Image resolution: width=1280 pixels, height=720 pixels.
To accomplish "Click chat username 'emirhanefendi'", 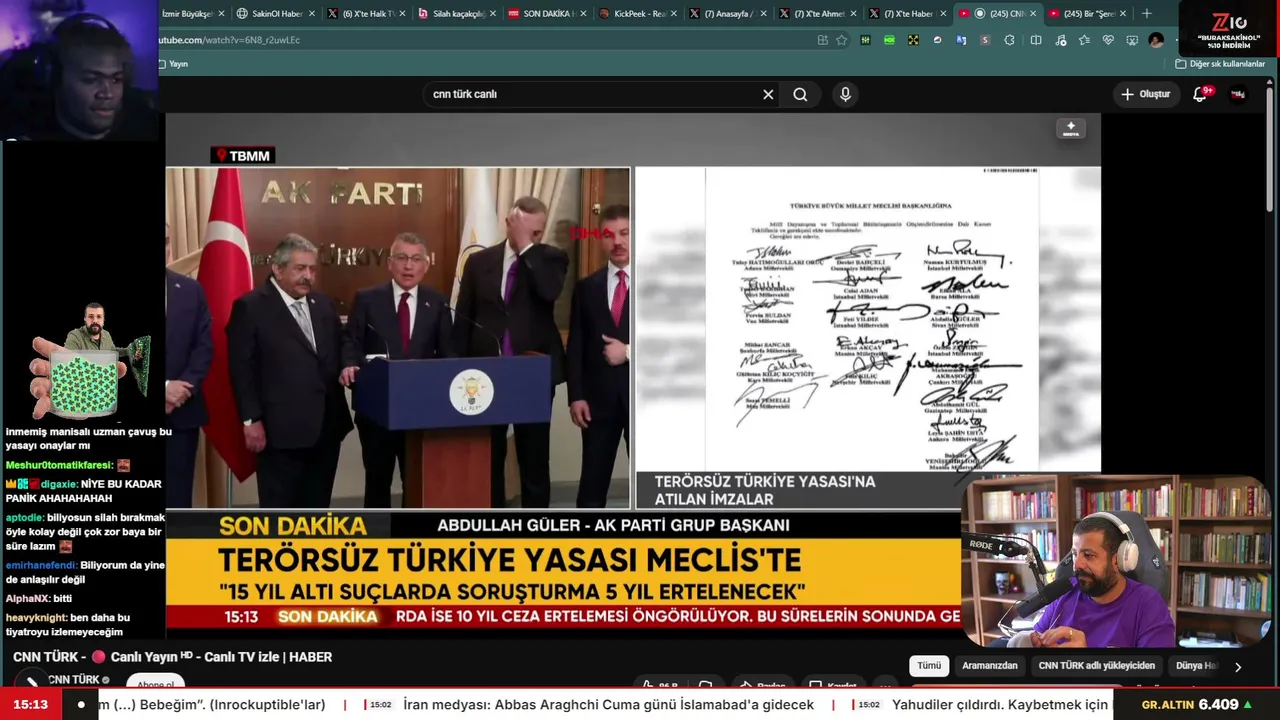I will (41, 565).
